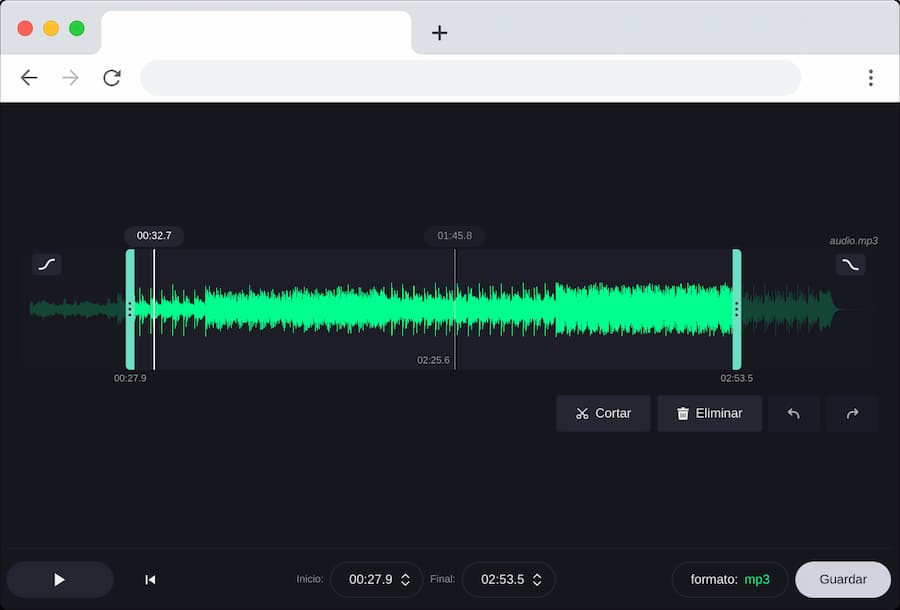Click the 02:53.5 label under the waveform

click(736, 378)
